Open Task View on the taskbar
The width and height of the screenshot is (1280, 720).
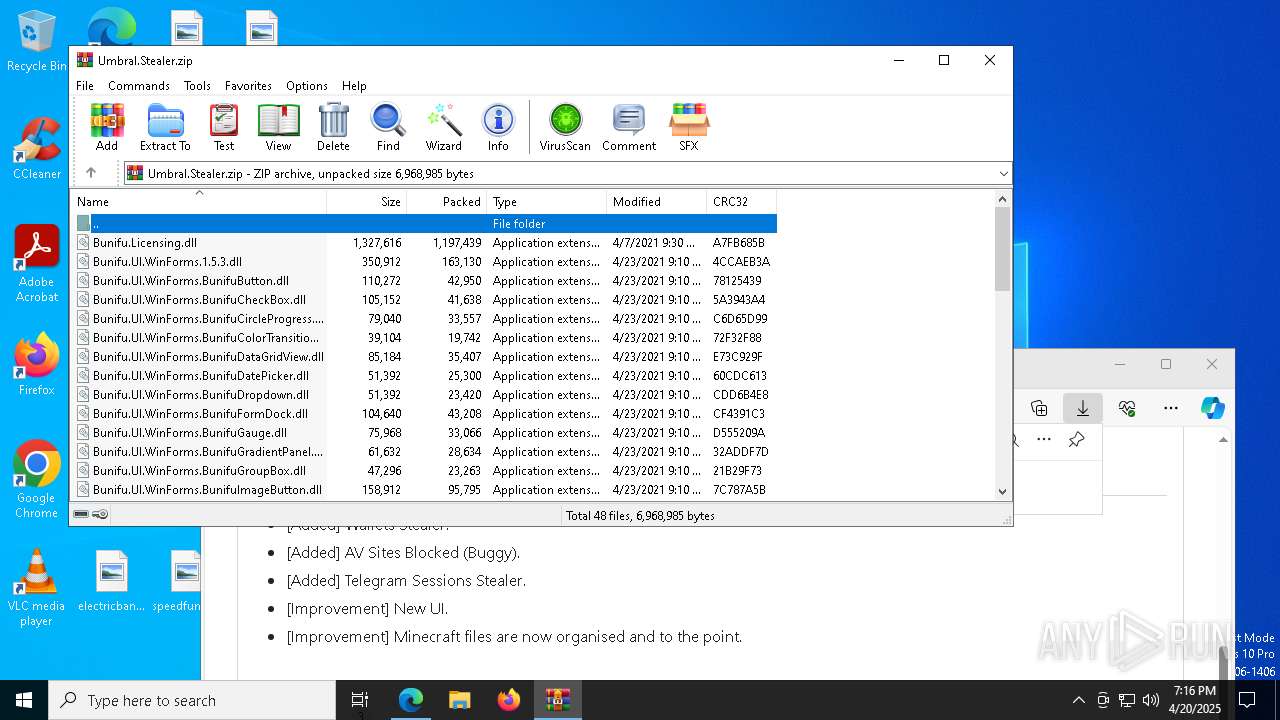click(360, 700)
